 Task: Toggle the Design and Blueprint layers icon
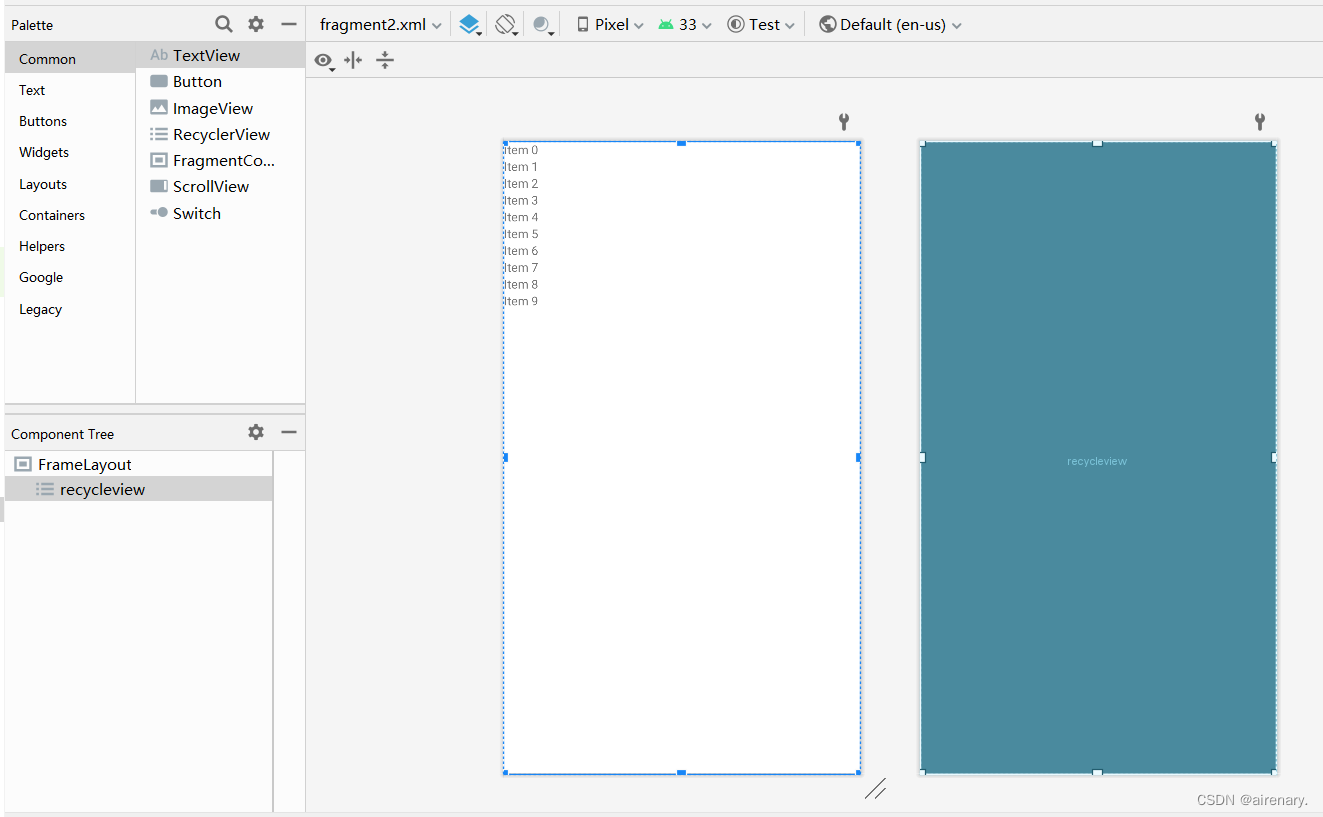469,23
